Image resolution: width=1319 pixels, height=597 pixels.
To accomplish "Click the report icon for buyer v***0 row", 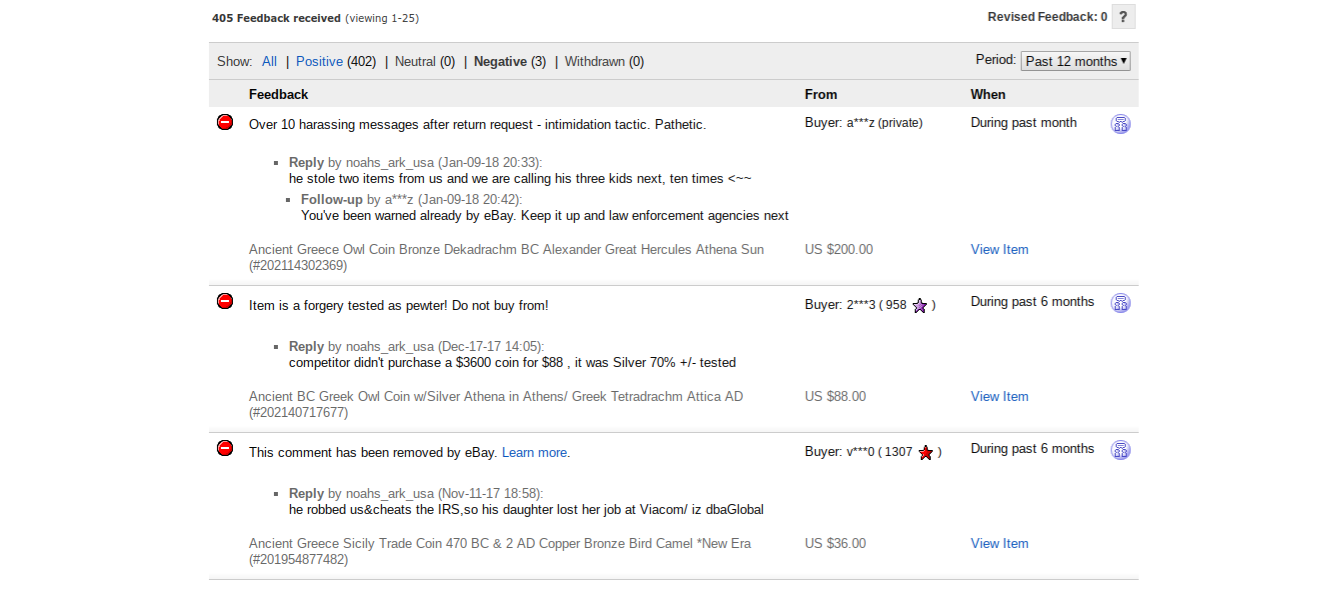I will coord(1121,450).
